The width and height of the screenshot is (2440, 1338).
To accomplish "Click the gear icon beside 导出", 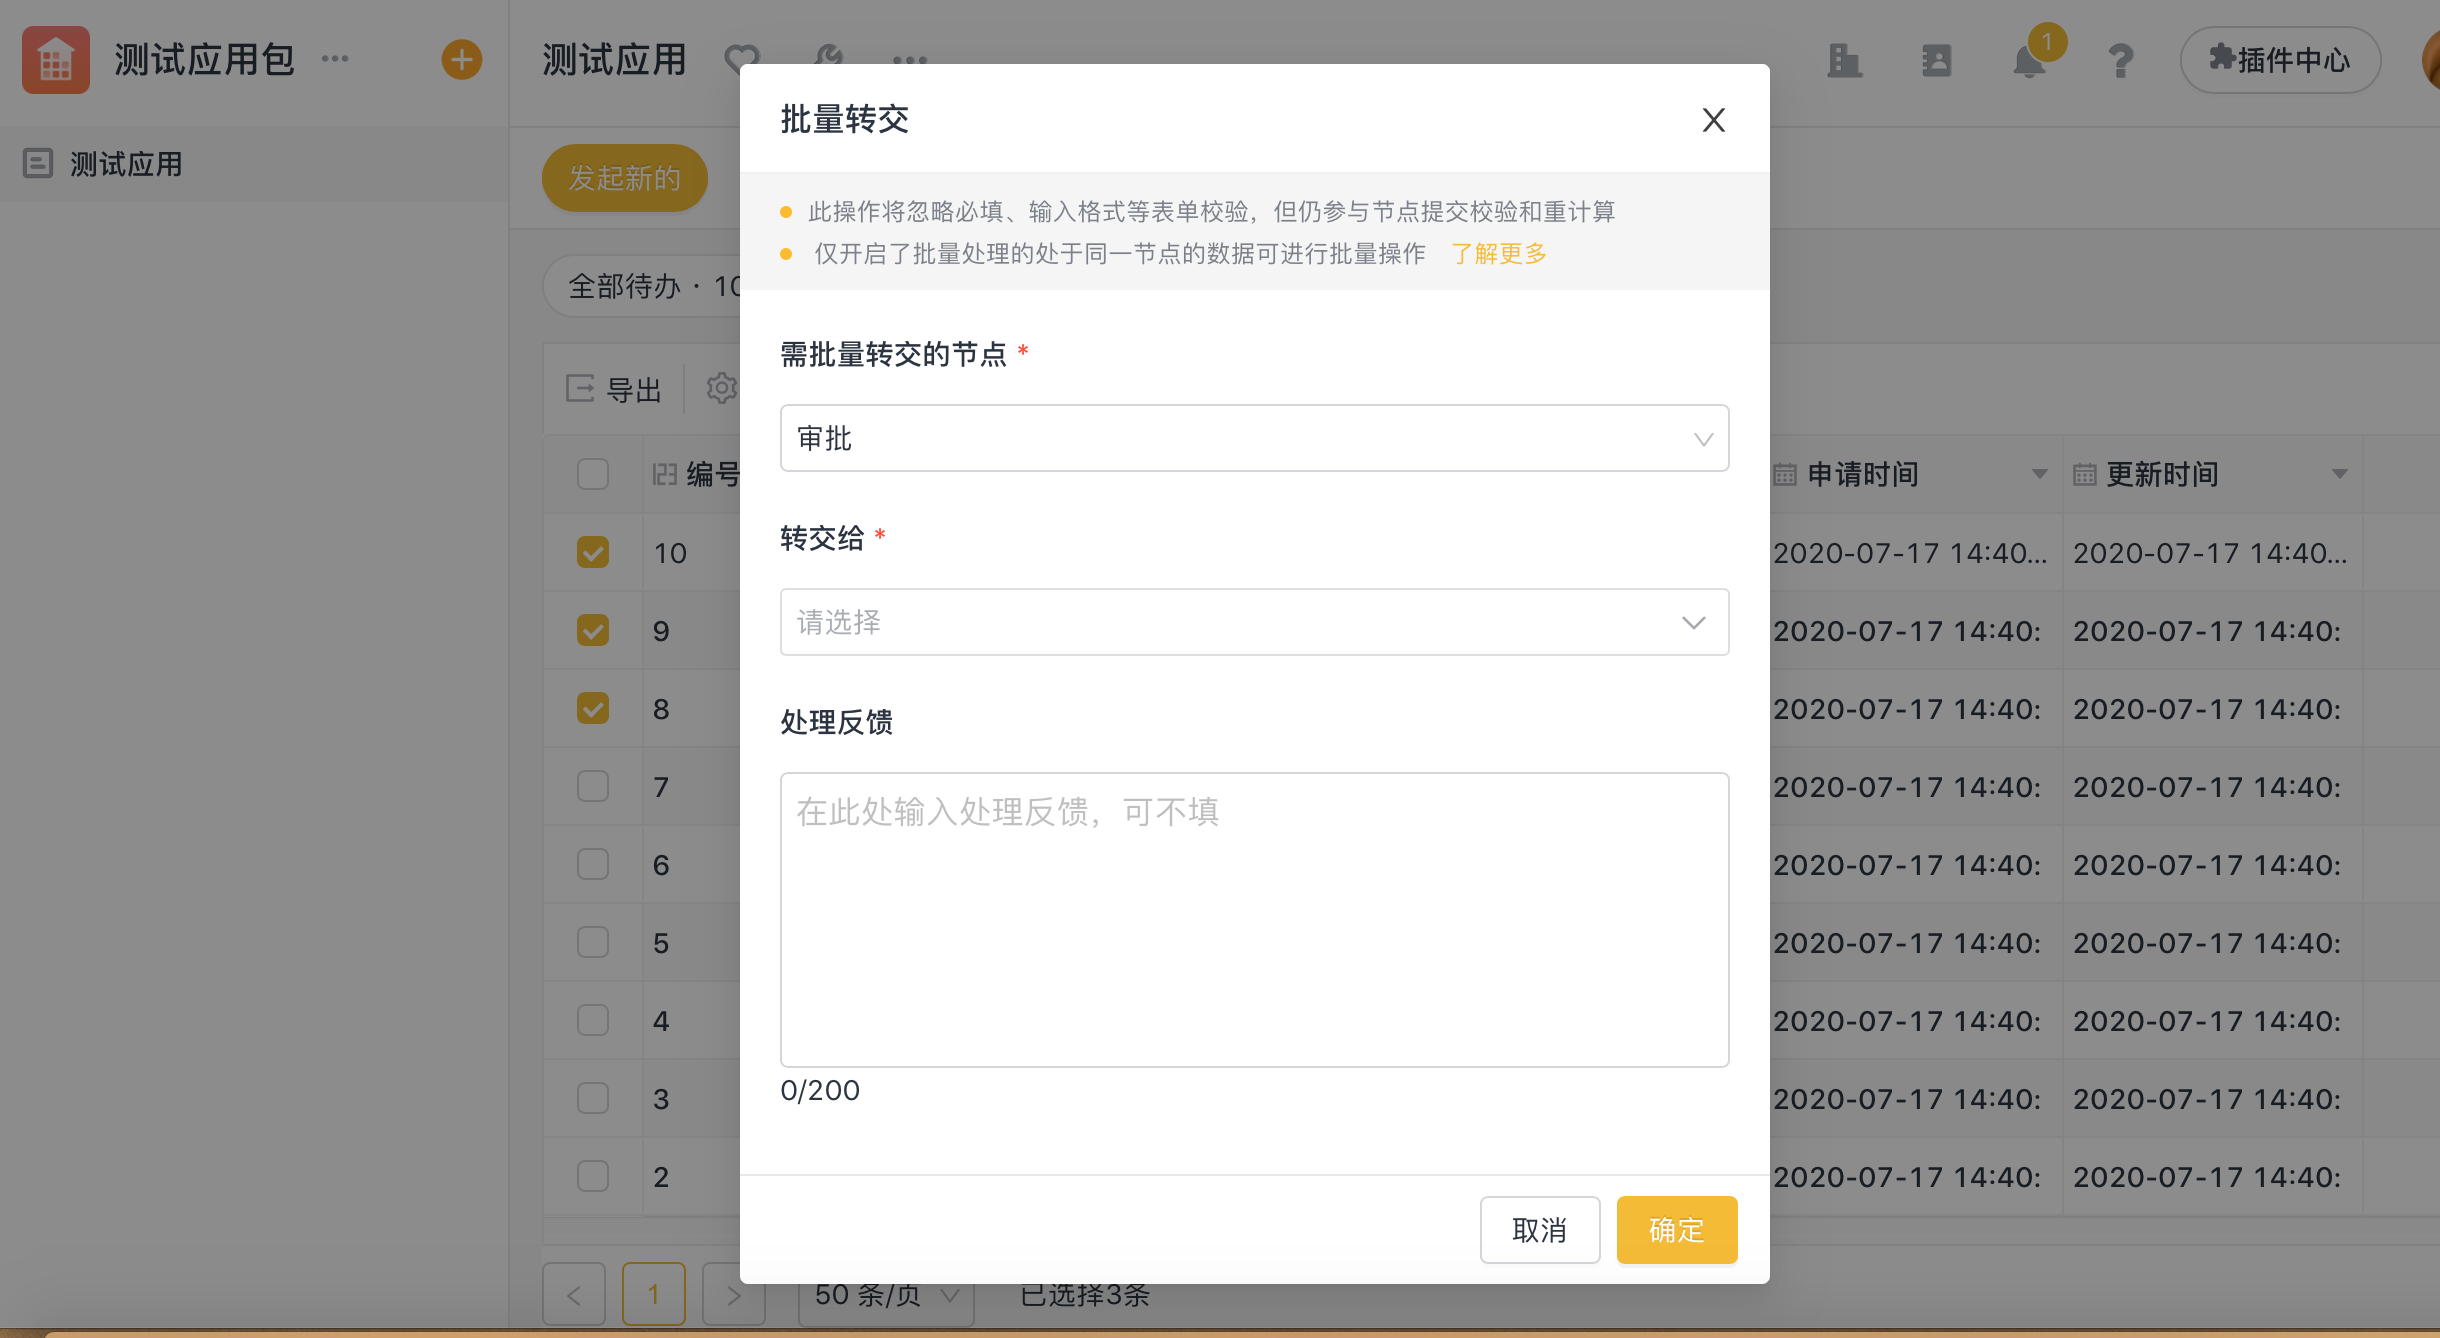I will [x=721, y=388].
